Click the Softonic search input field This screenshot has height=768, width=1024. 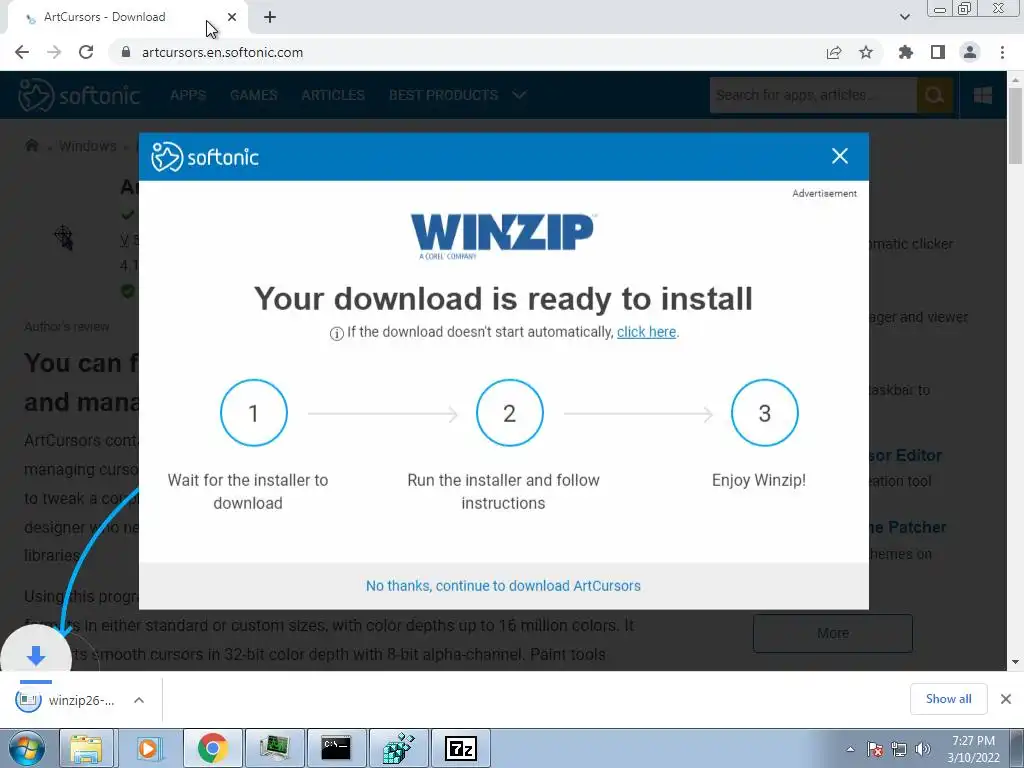(813, 95)
